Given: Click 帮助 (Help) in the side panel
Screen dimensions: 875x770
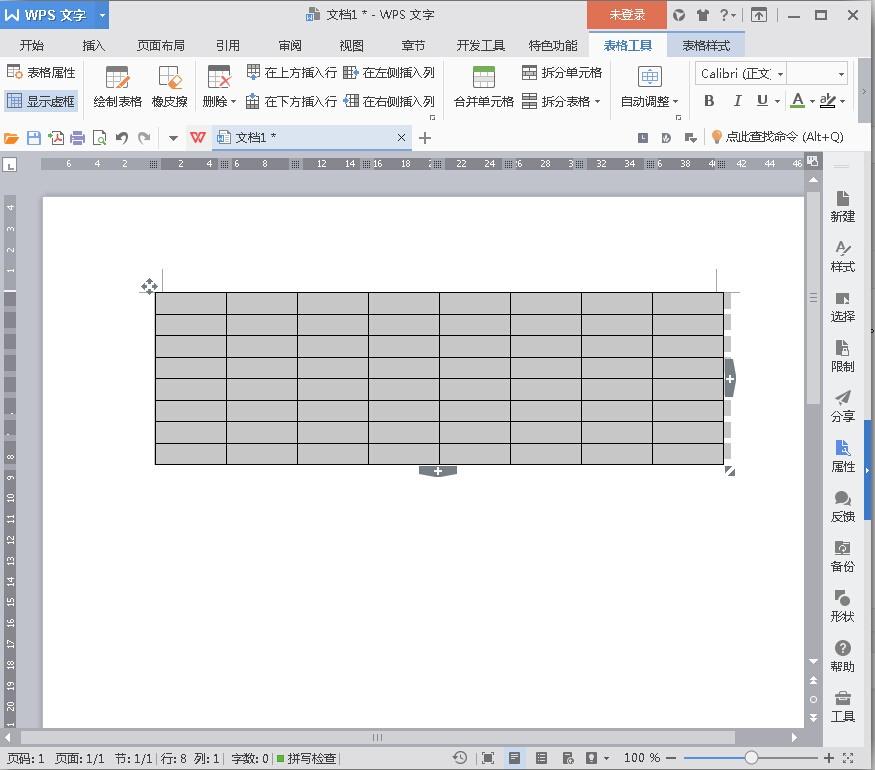Looking at the screenshot, I should click(x=842, y=656).
